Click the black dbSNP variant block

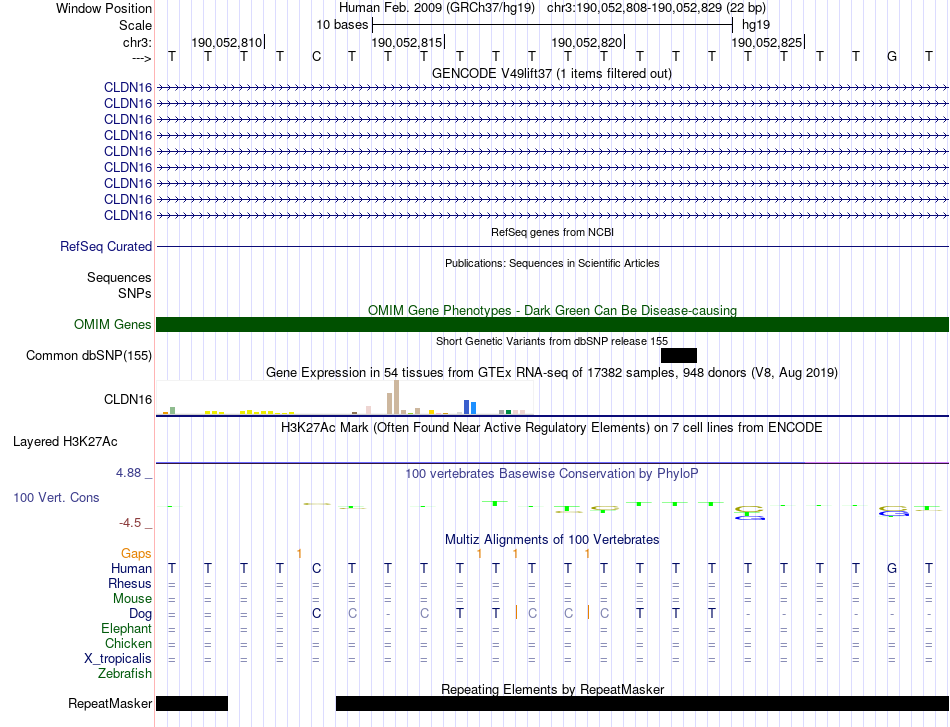point(679,356)
